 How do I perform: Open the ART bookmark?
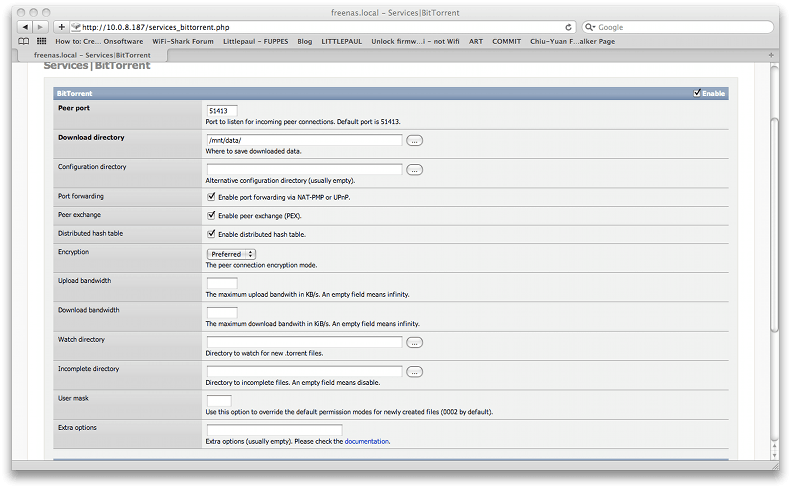pyautogui.click(x=476, y=41)
